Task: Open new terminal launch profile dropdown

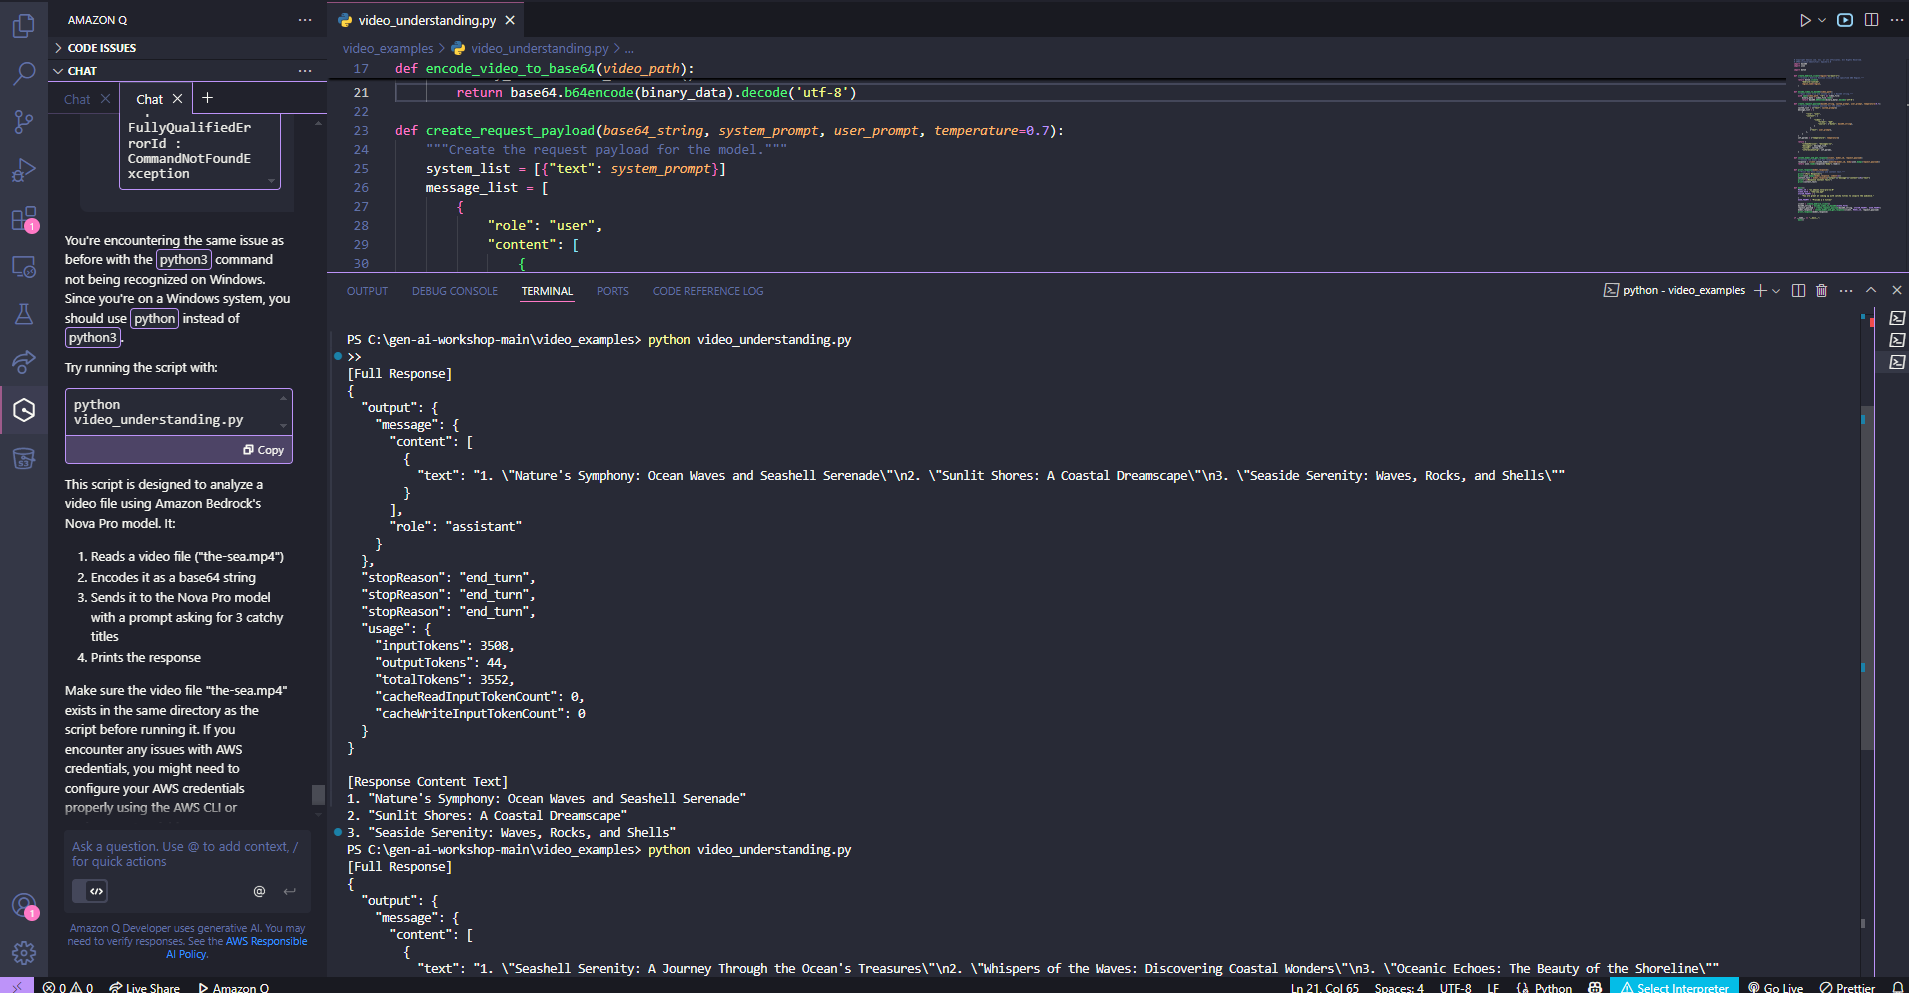Action: pyautogui.click(x=1776, y=290)
